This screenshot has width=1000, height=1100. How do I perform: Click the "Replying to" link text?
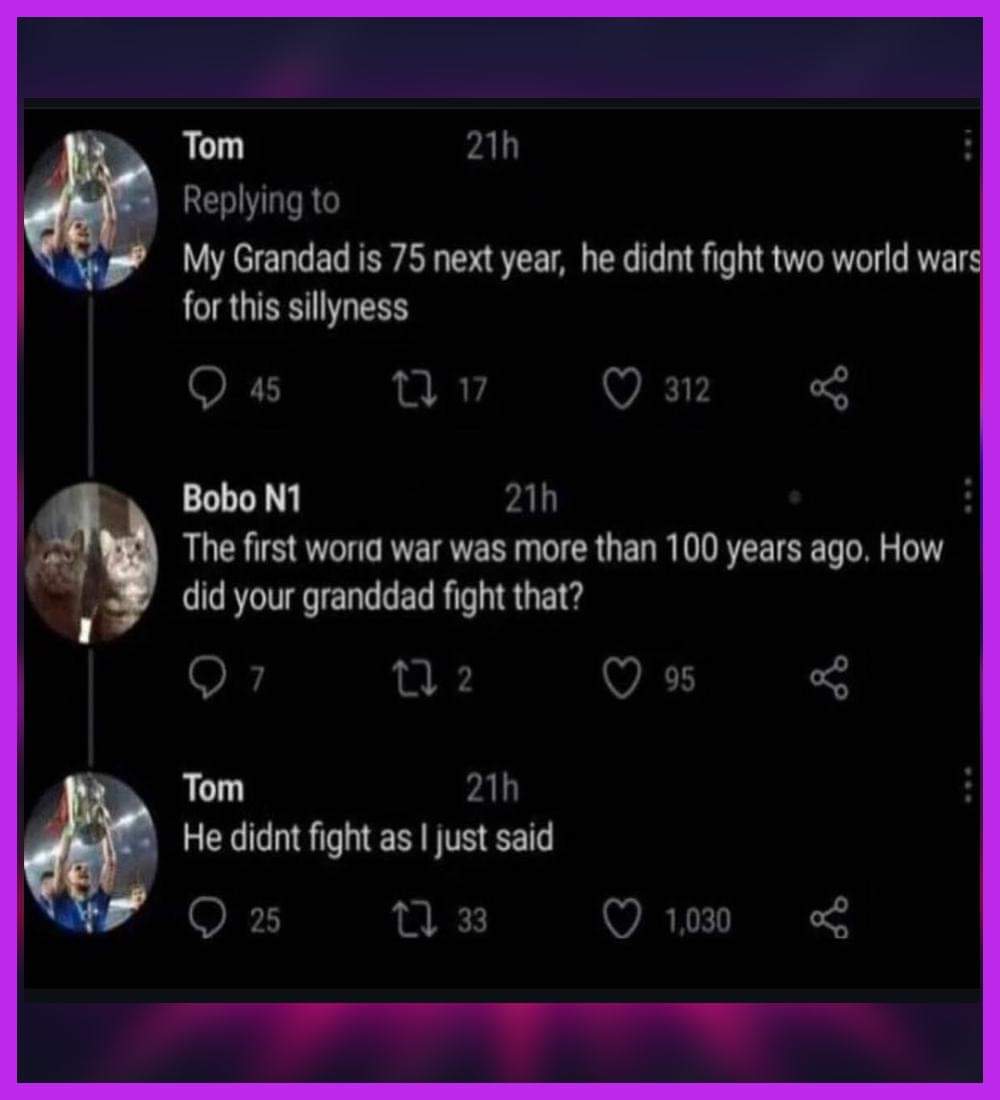(261, 201)
